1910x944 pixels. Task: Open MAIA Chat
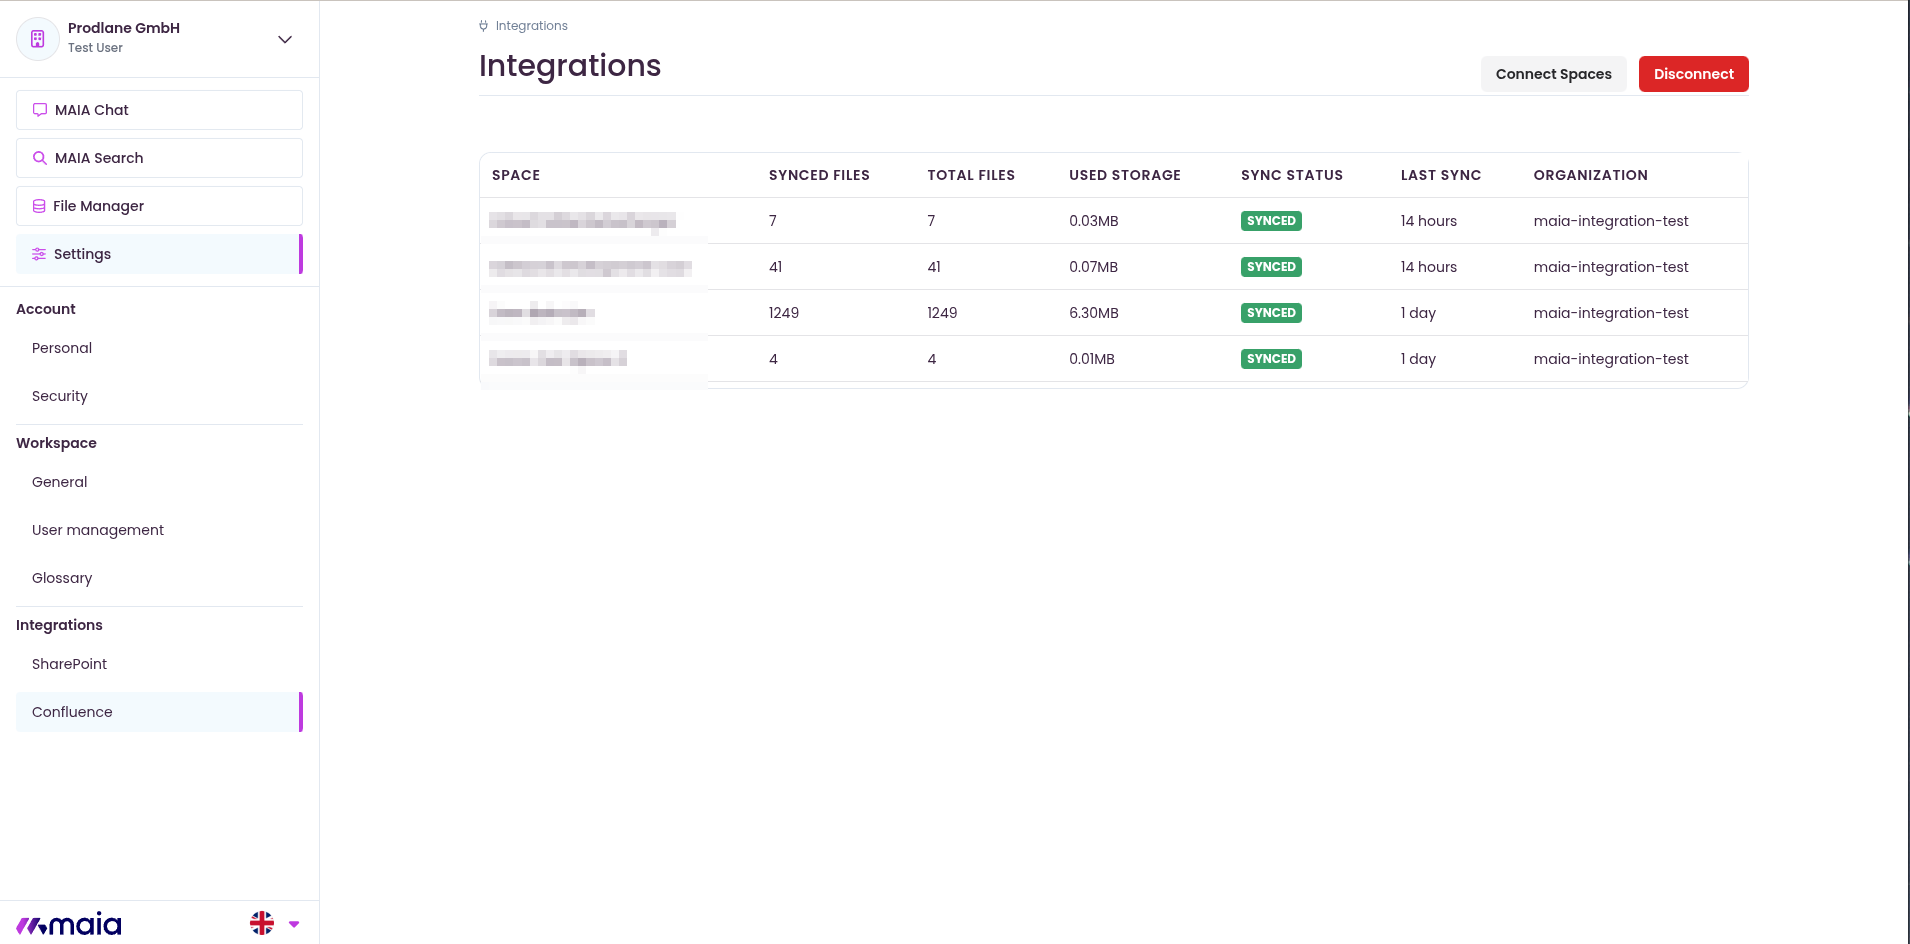tap(159, 110)
